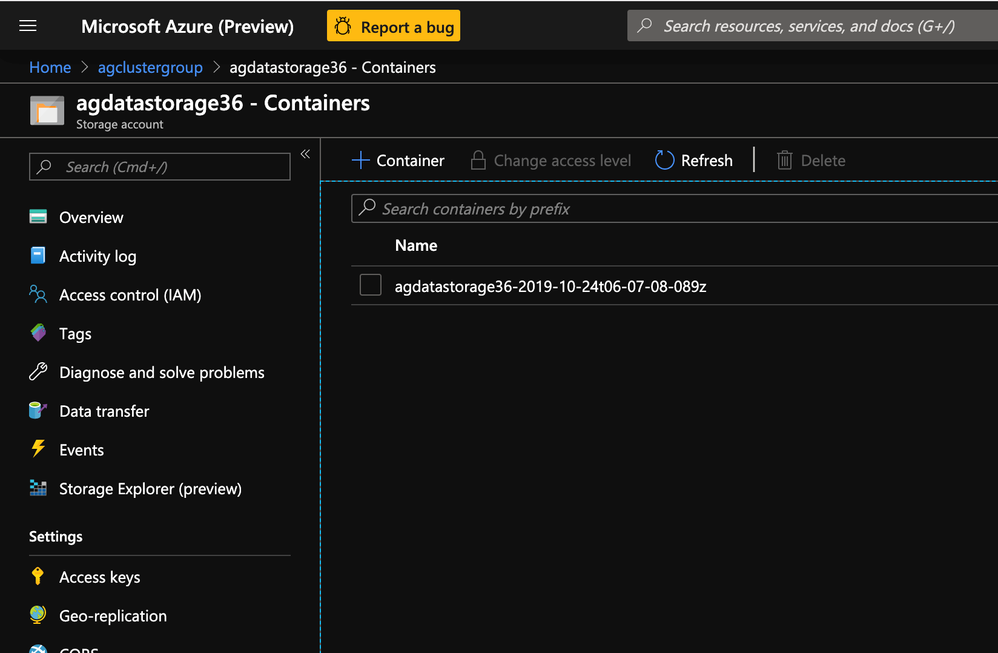This screenshot has height=653, width=998.
Task: Click the Storage Explorer (preview) icon
Action: (38, 489)
